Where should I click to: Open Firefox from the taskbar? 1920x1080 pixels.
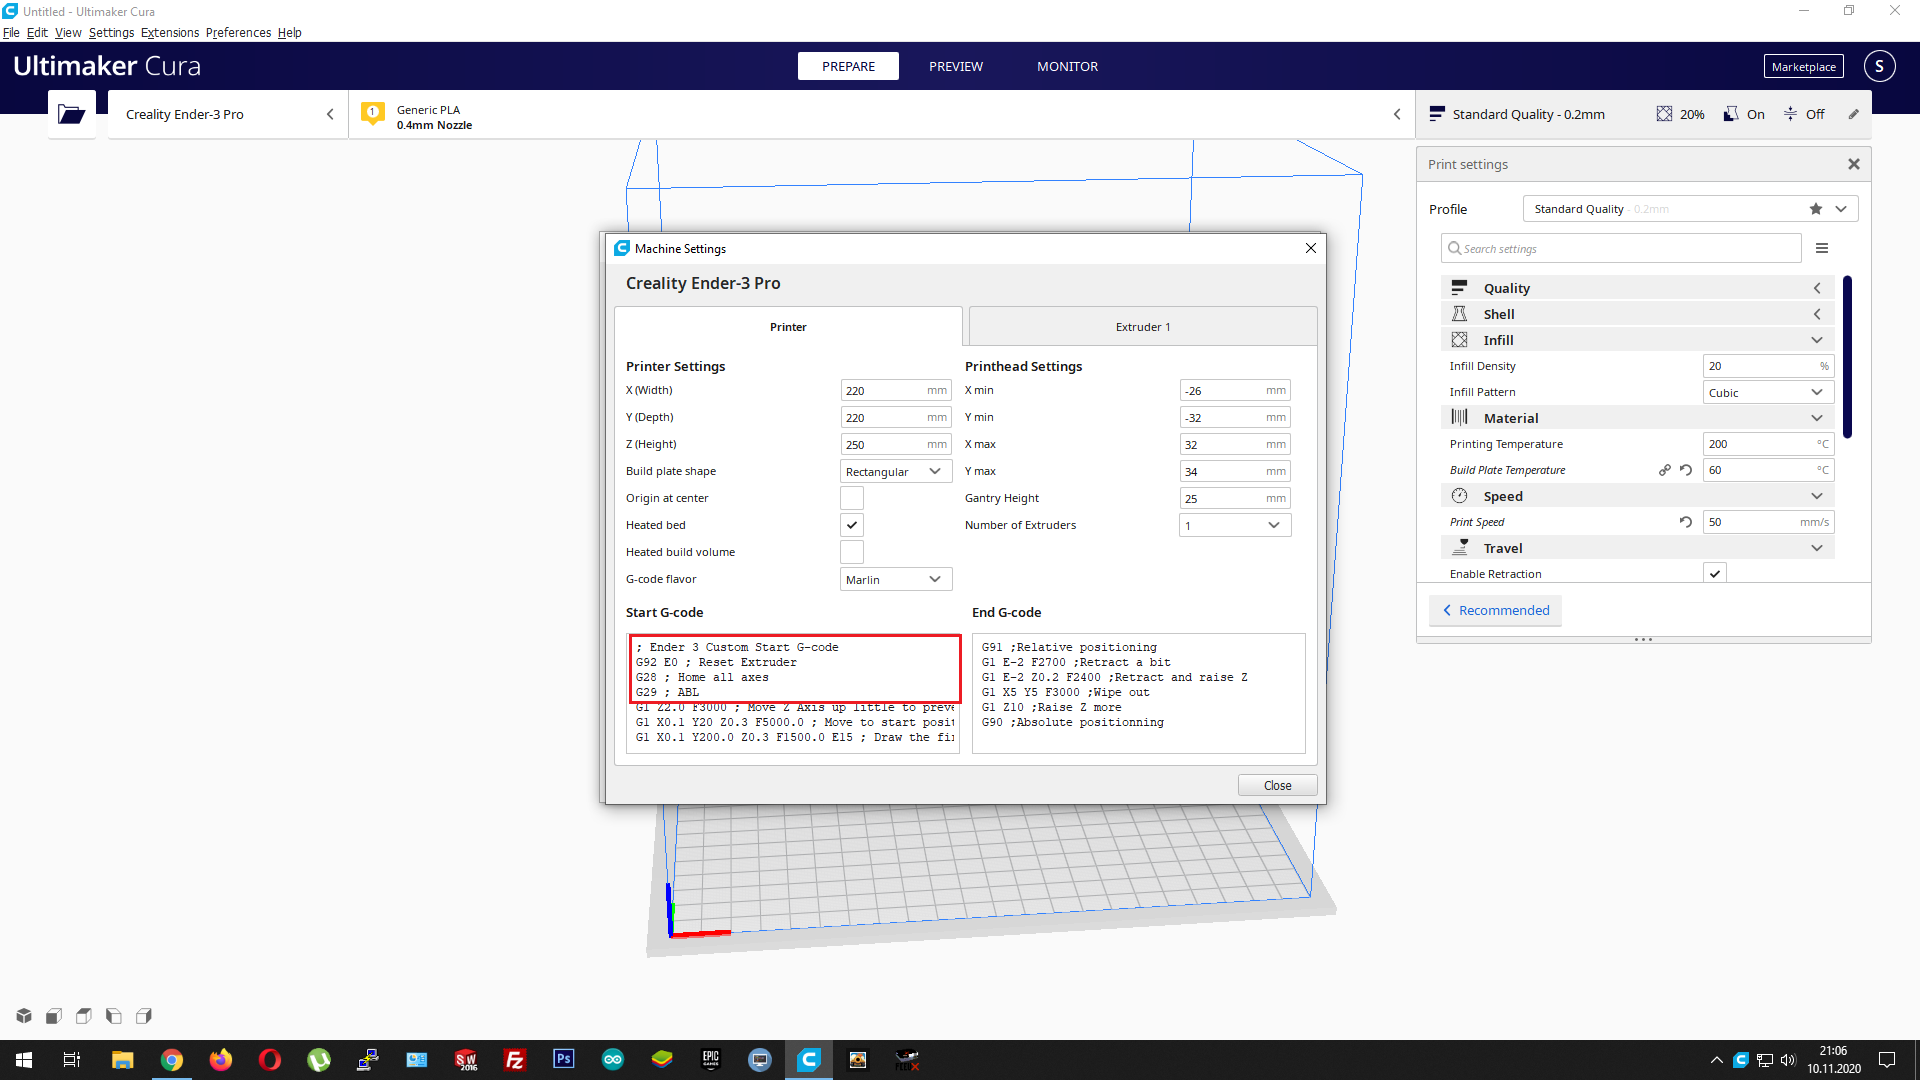coord(221,1060)
